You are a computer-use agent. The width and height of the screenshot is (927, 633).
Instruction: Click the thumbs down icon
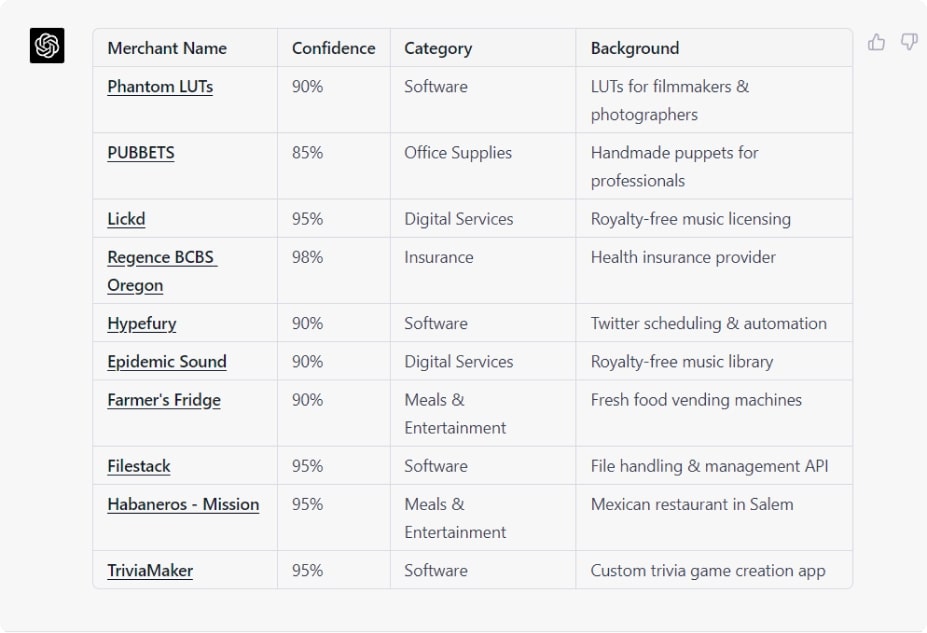pyautogui.click(x=909, y=42)
